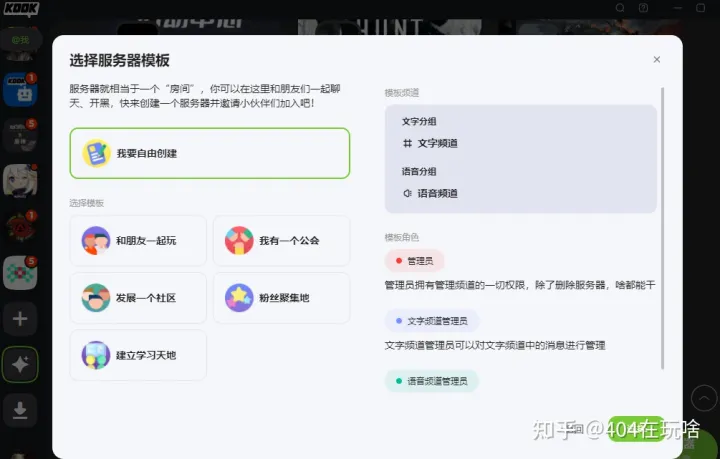Click the 管理员 role tag
This screenshot has height=459, width=720.
click(414, 261)
